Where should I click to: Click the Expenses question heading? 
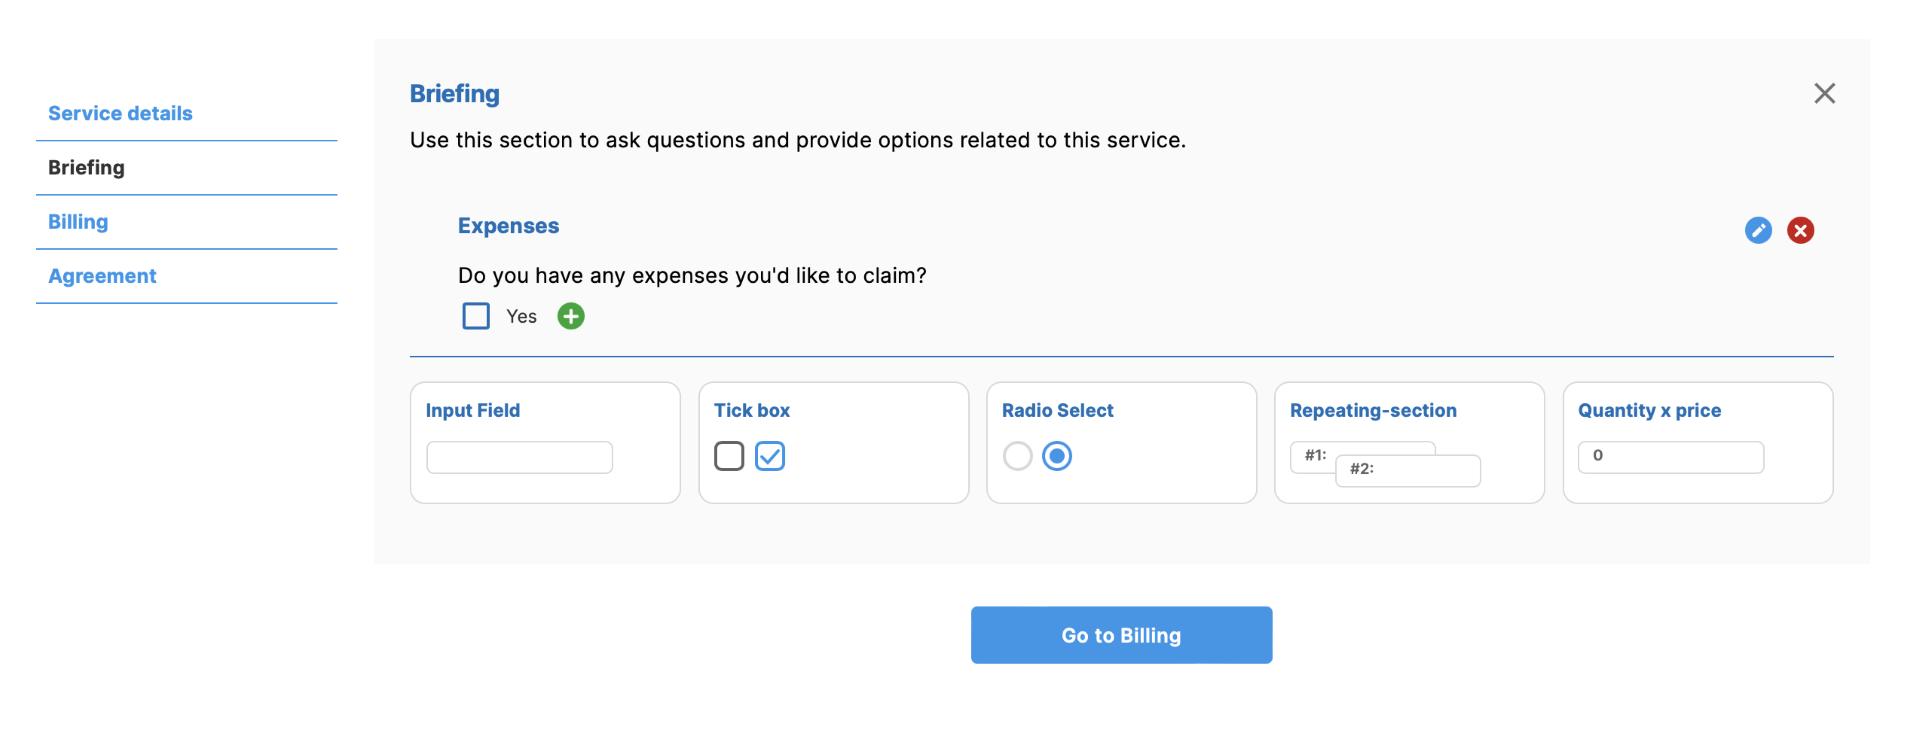point(508,226)
